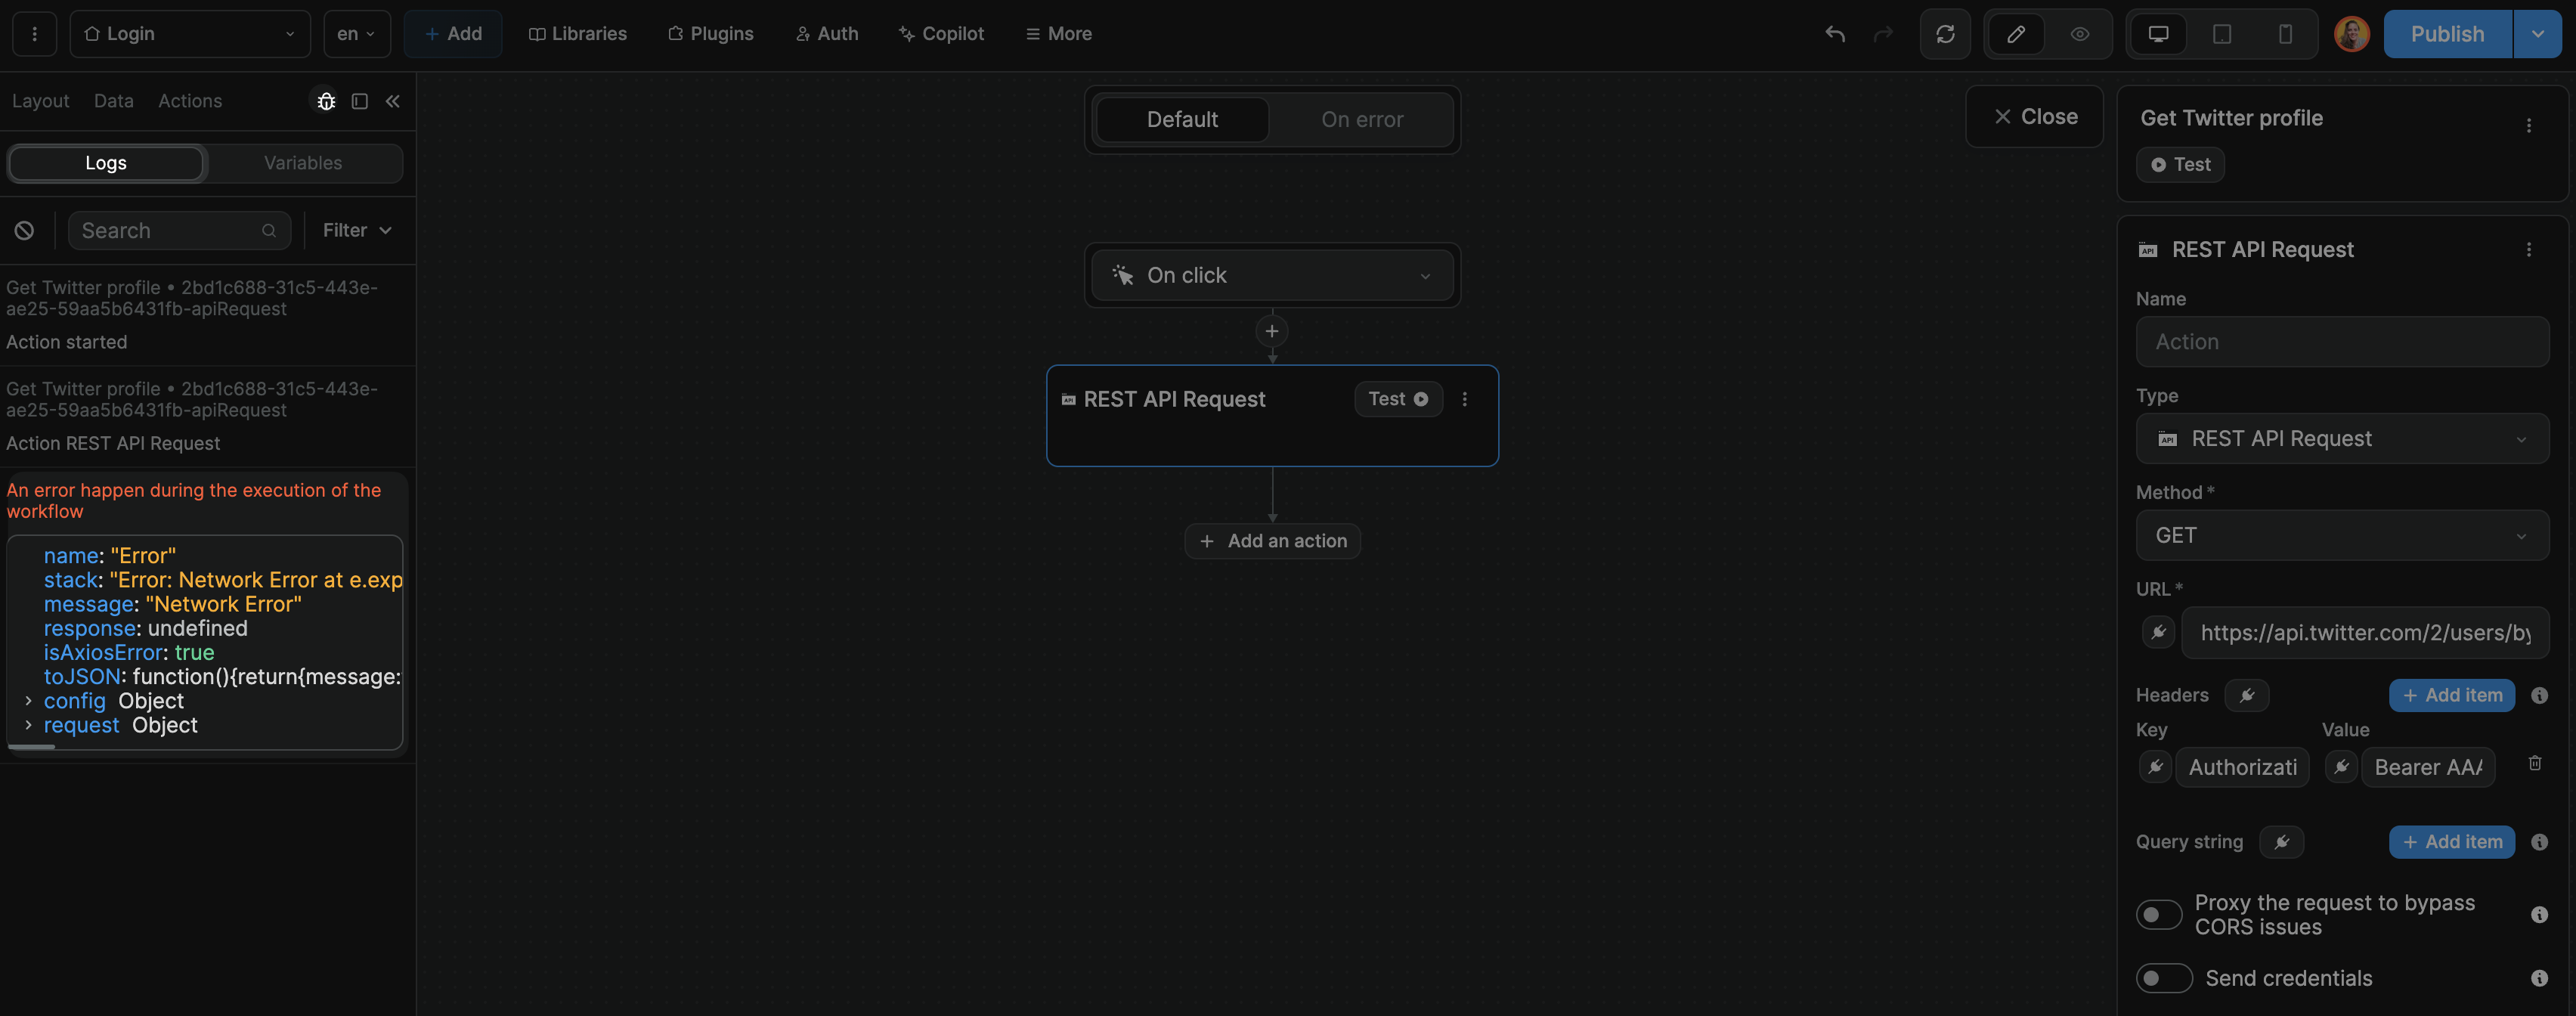Bind the URL field using the plug icon
This screenshot has width=2576, height=1016.
point(2159,632)
